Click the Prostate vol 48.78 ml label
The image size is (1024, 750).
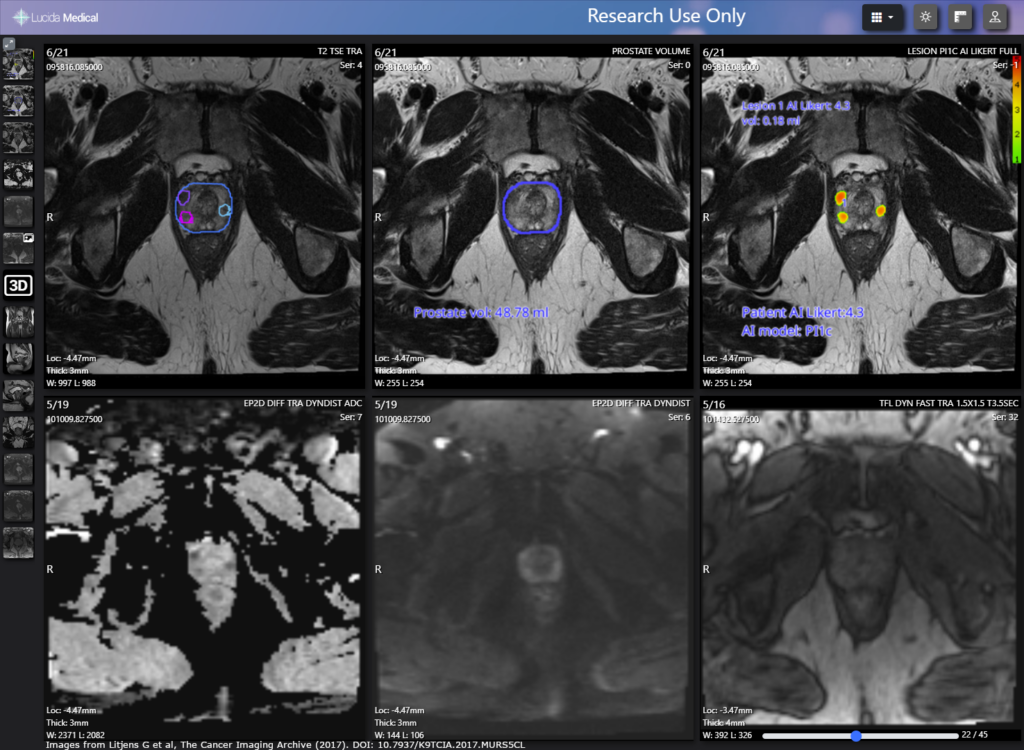pos(481,313)
